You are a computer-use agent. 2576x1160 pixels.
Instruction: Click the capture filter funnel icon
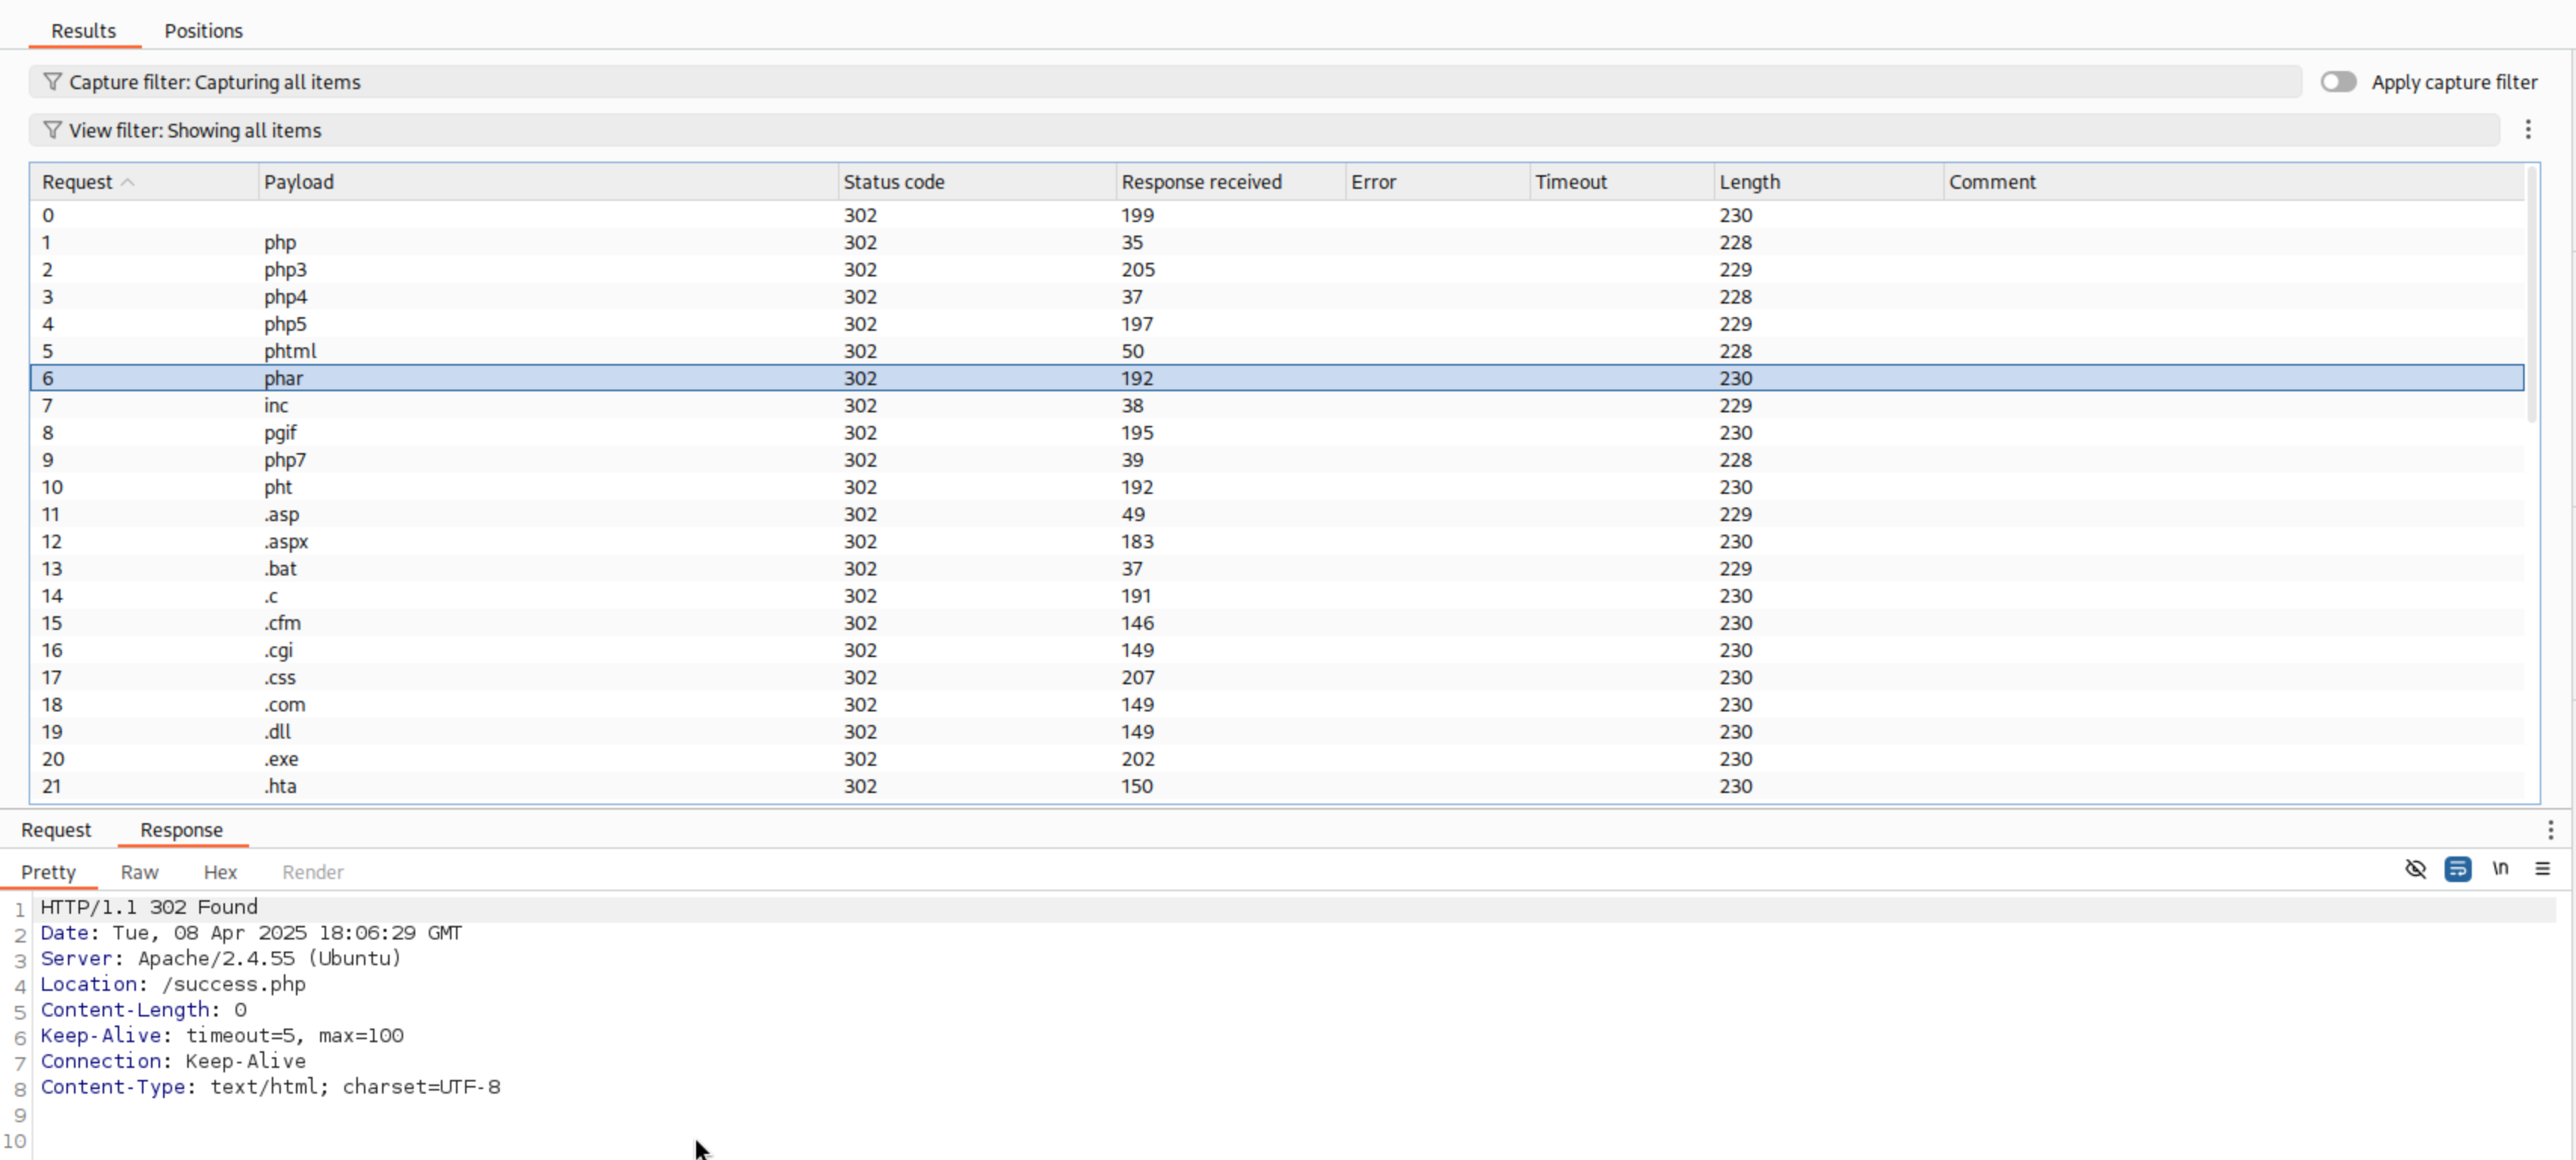52,82
